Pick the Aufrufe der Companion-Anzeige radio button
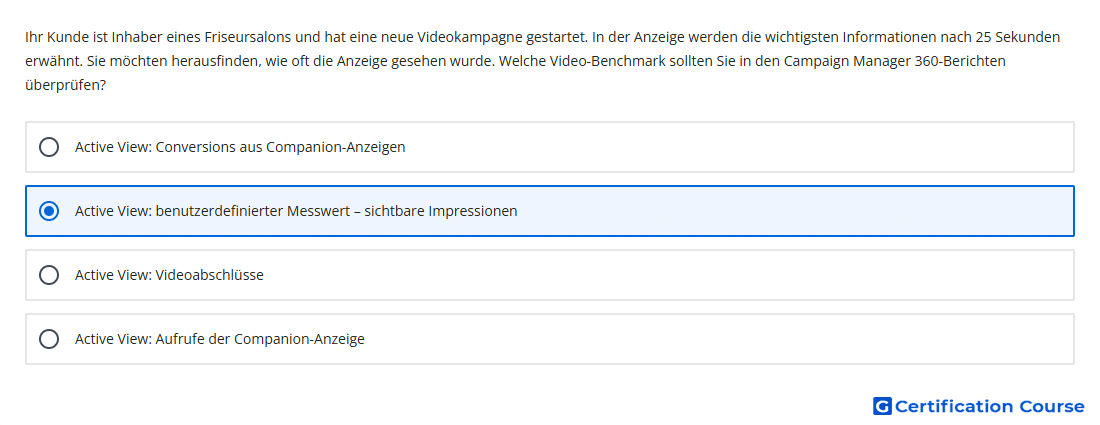Viewport: 1100px width, 425px height. [49, 339]
